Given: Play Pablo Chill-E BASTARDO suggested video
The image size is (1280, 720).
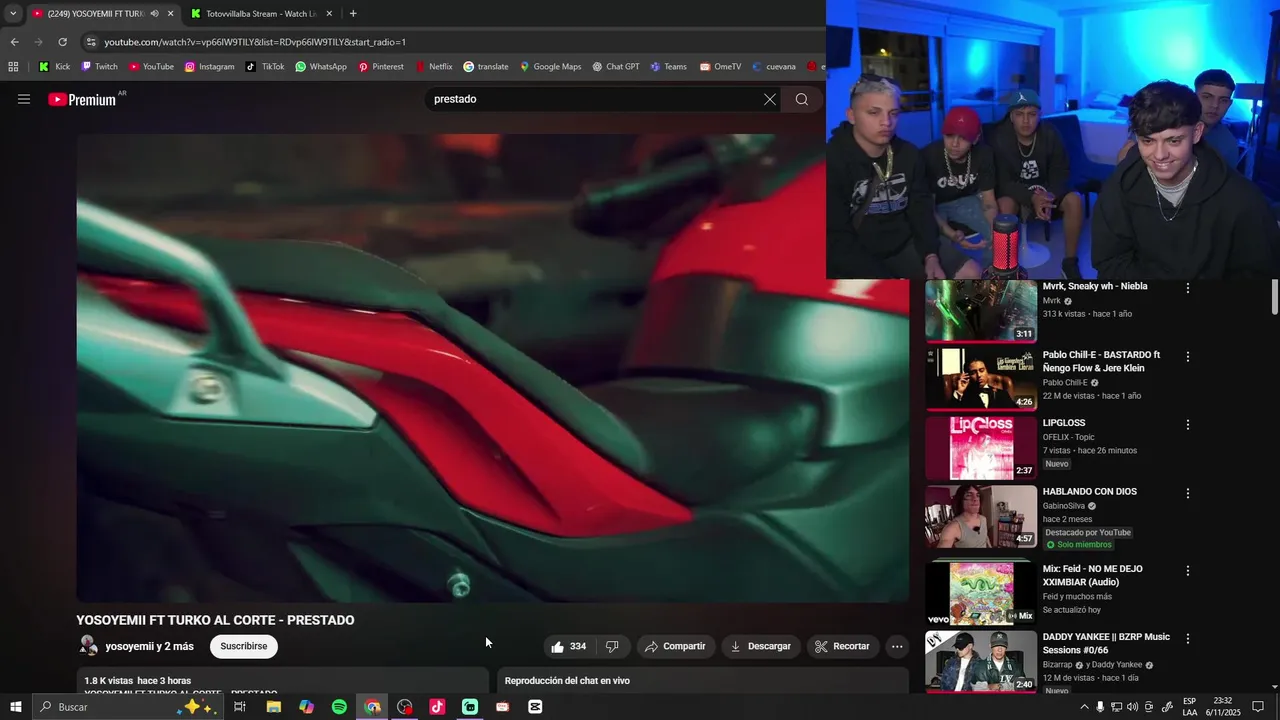Looking at the screenshot, I should (981, 379).
